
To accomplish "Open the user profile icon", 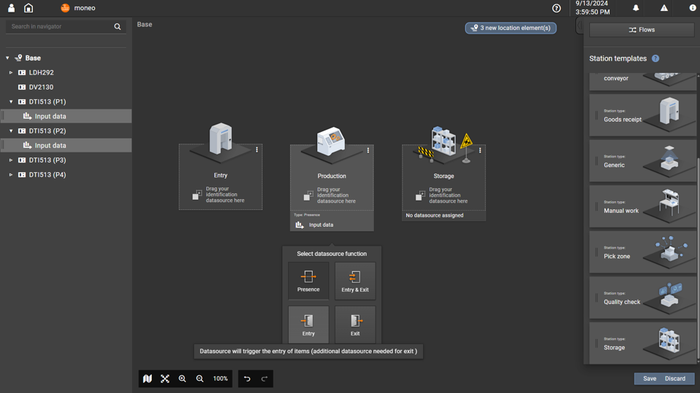I will 11,8.
